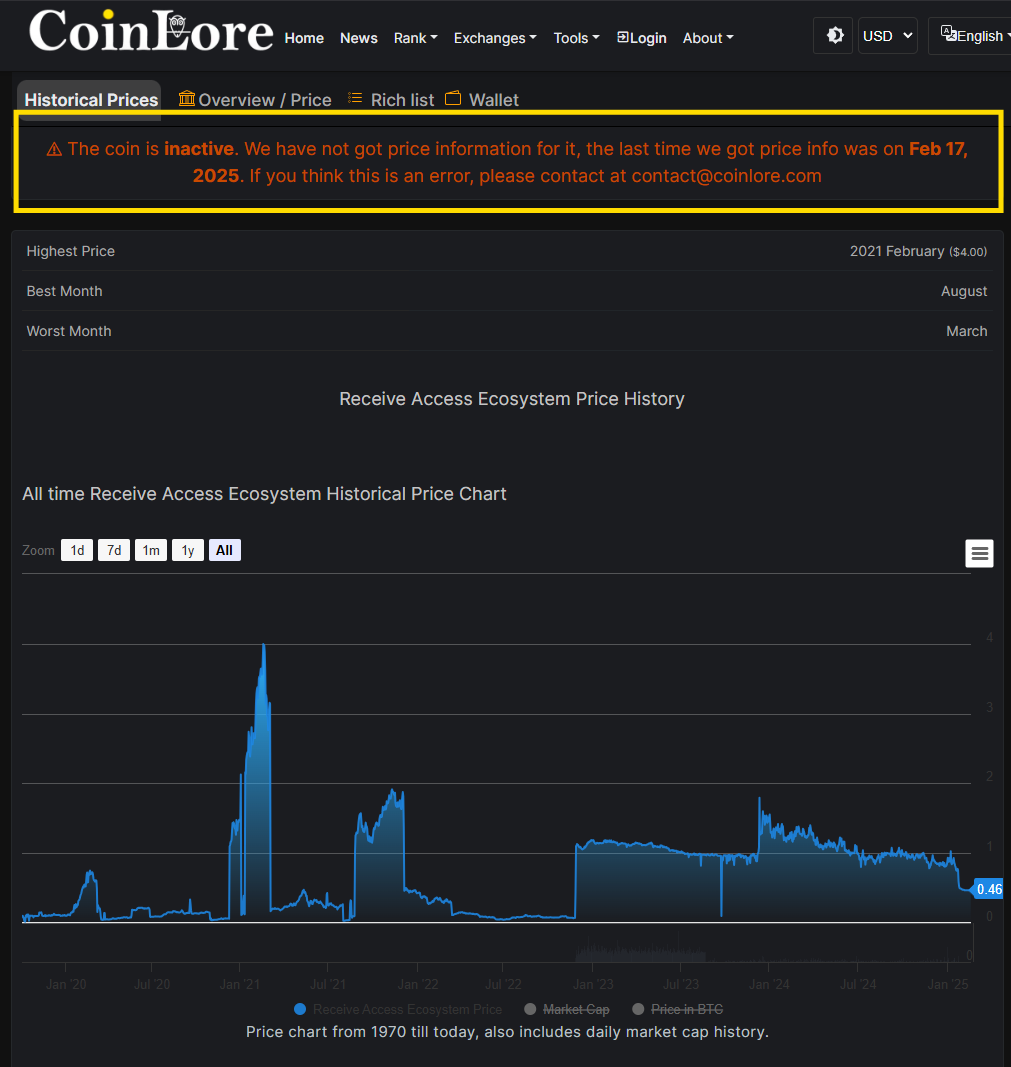This screenshot has width=1011, height=1067.
Task: Toggle the light/dark theme icon
Action: (x=835, y=35)
